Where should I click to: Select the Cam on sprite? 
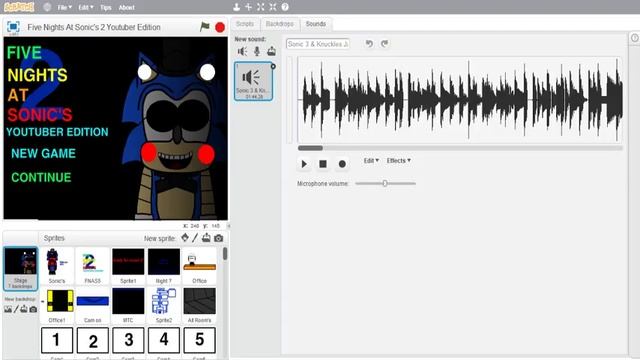coord(92,305)
